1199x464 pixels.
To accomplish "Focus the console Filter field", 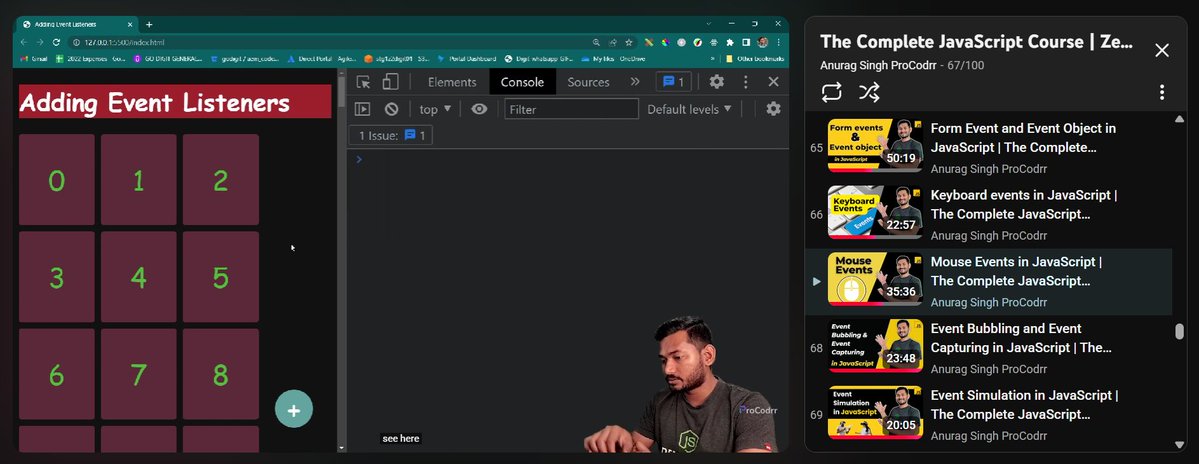I will (x=571, y=109).
